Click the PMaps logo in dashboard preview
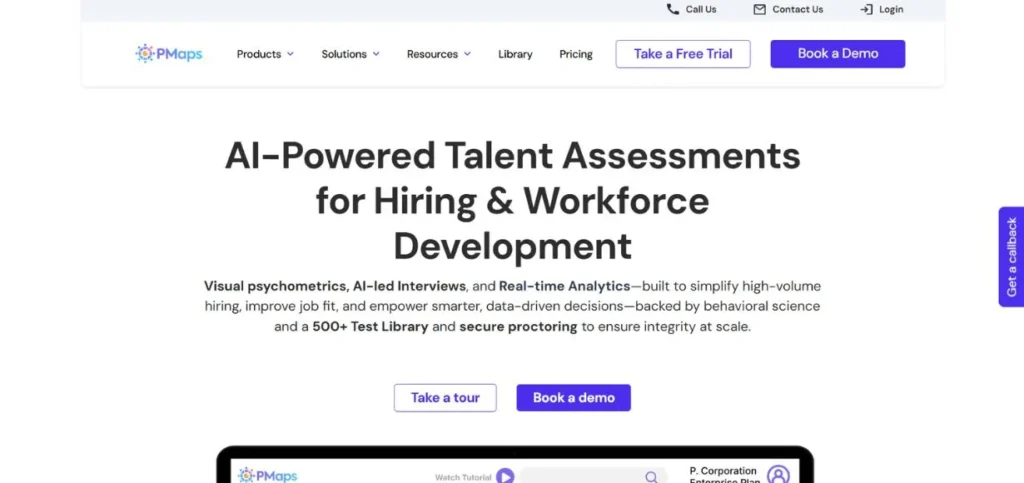Screen dimensions: 1024x483 [x=267, y=476]
